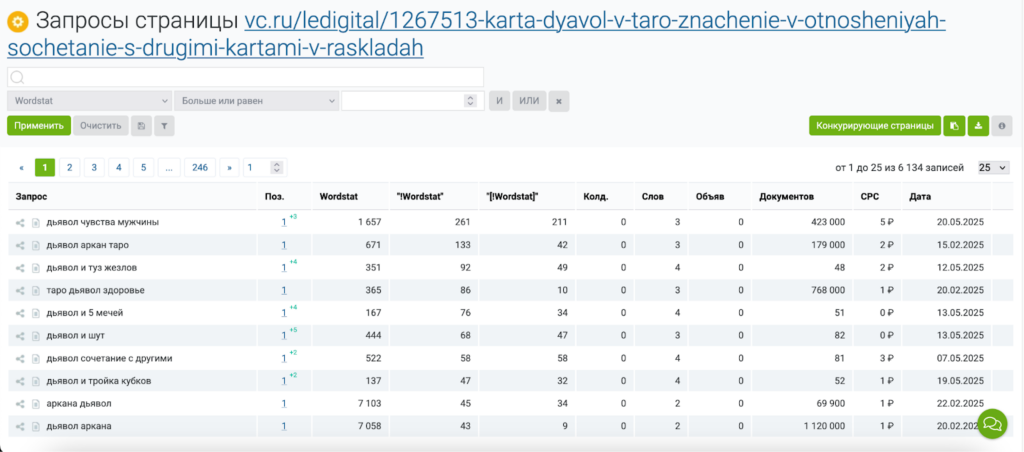Open the green chat support bubble
This screenshot has height=452, width=1024.
tap(991, 423)
